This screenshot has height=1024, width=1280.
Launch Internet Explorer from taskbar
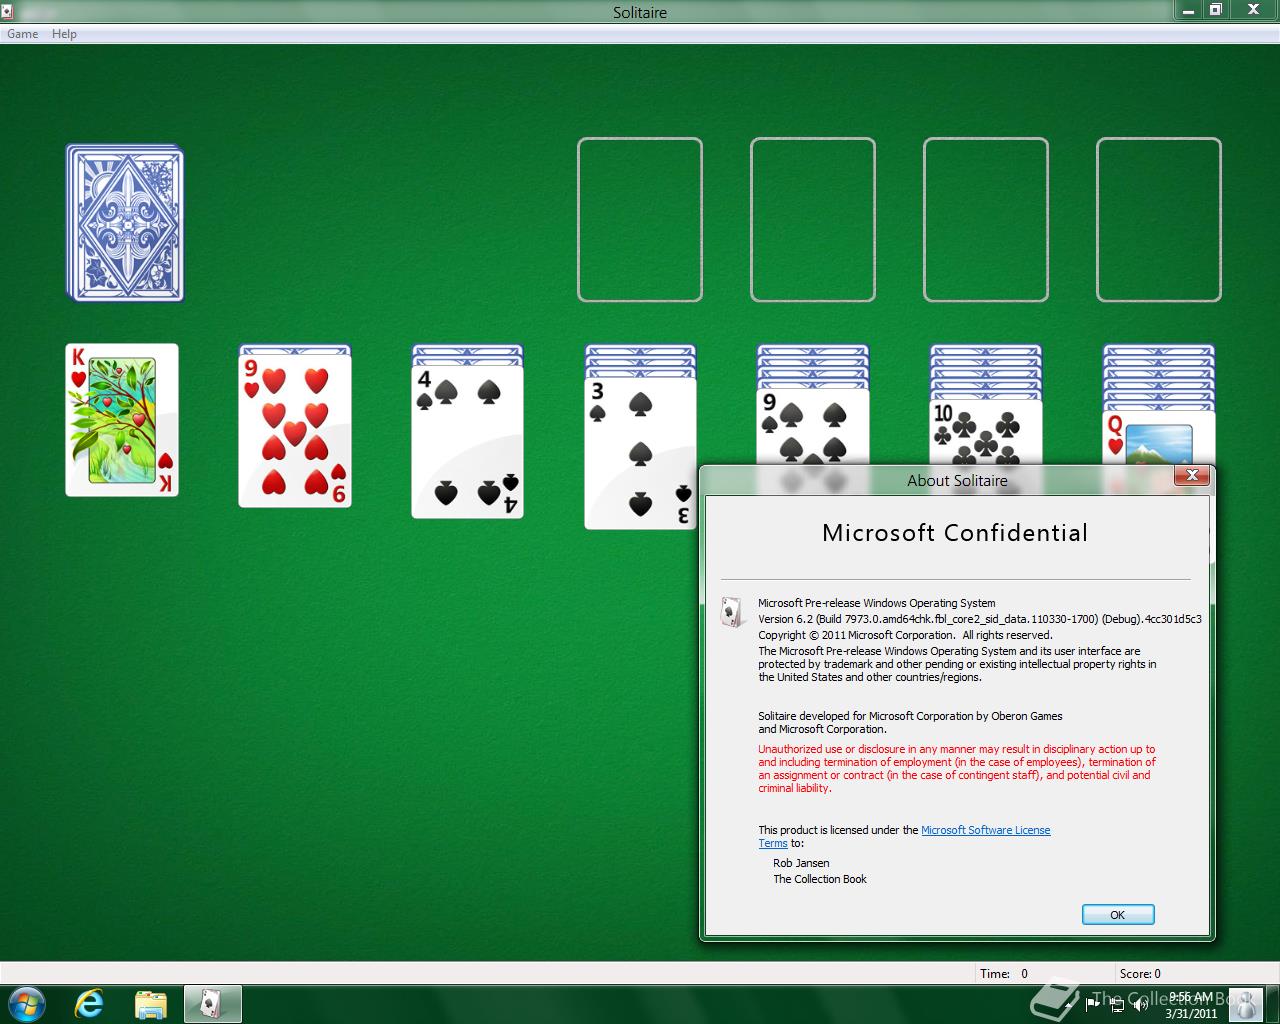89,1003
